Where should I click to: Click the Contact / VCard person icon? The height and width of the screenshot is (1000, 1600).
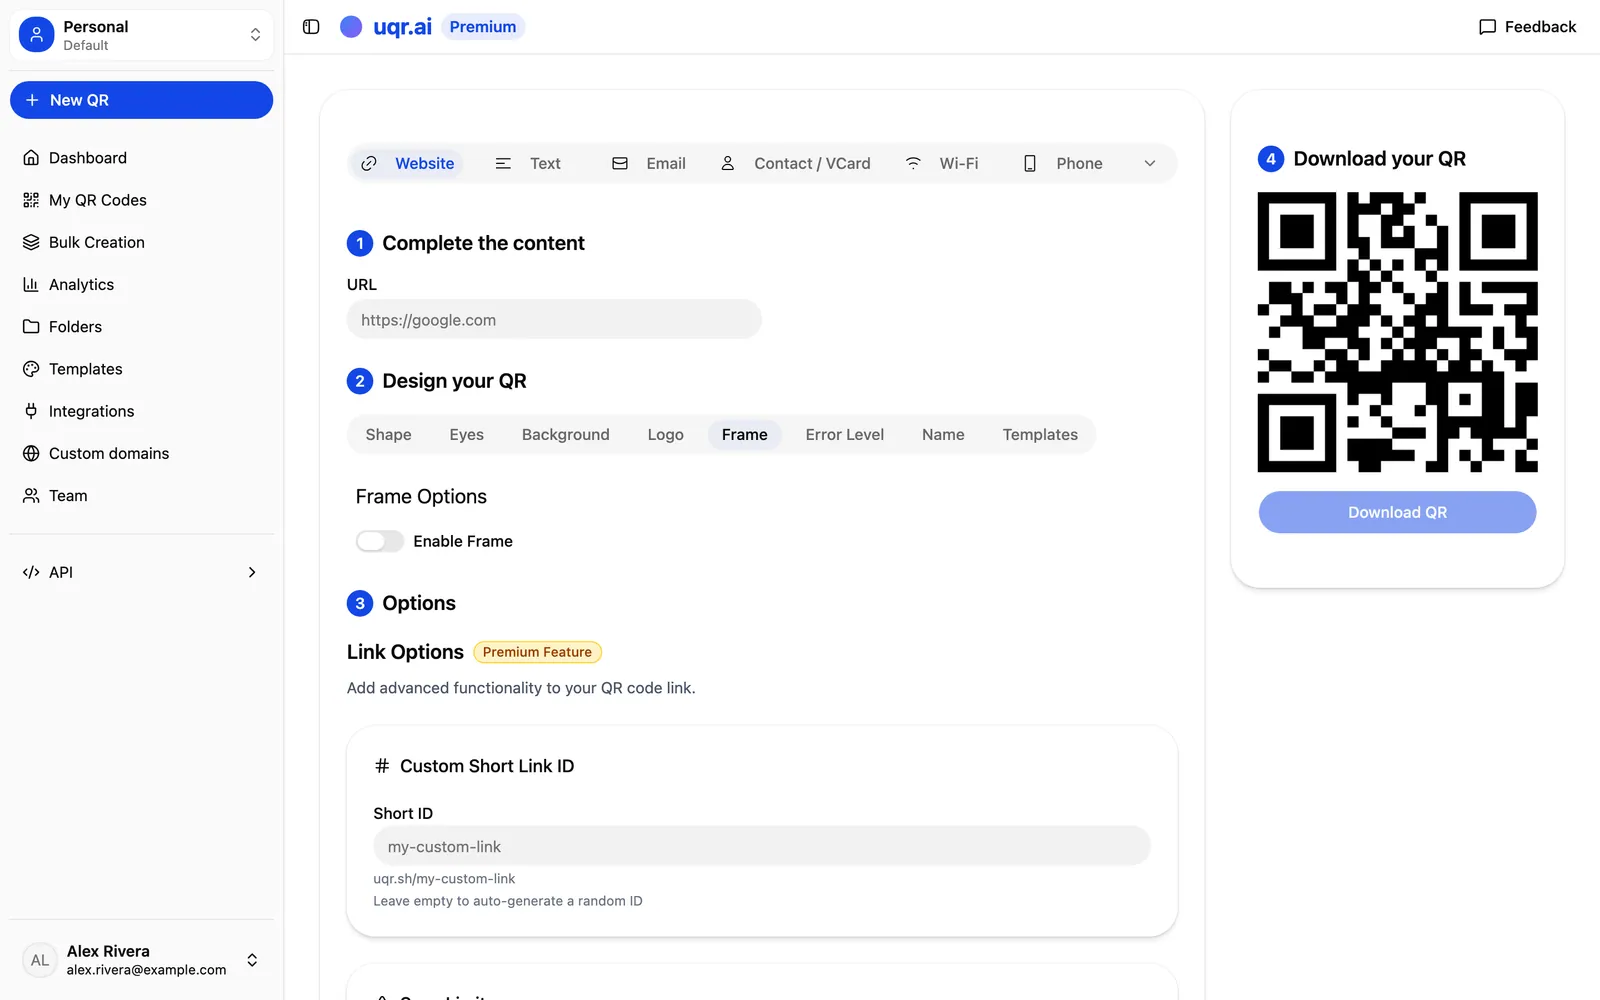pyautogui.click(x=728, y=163)
